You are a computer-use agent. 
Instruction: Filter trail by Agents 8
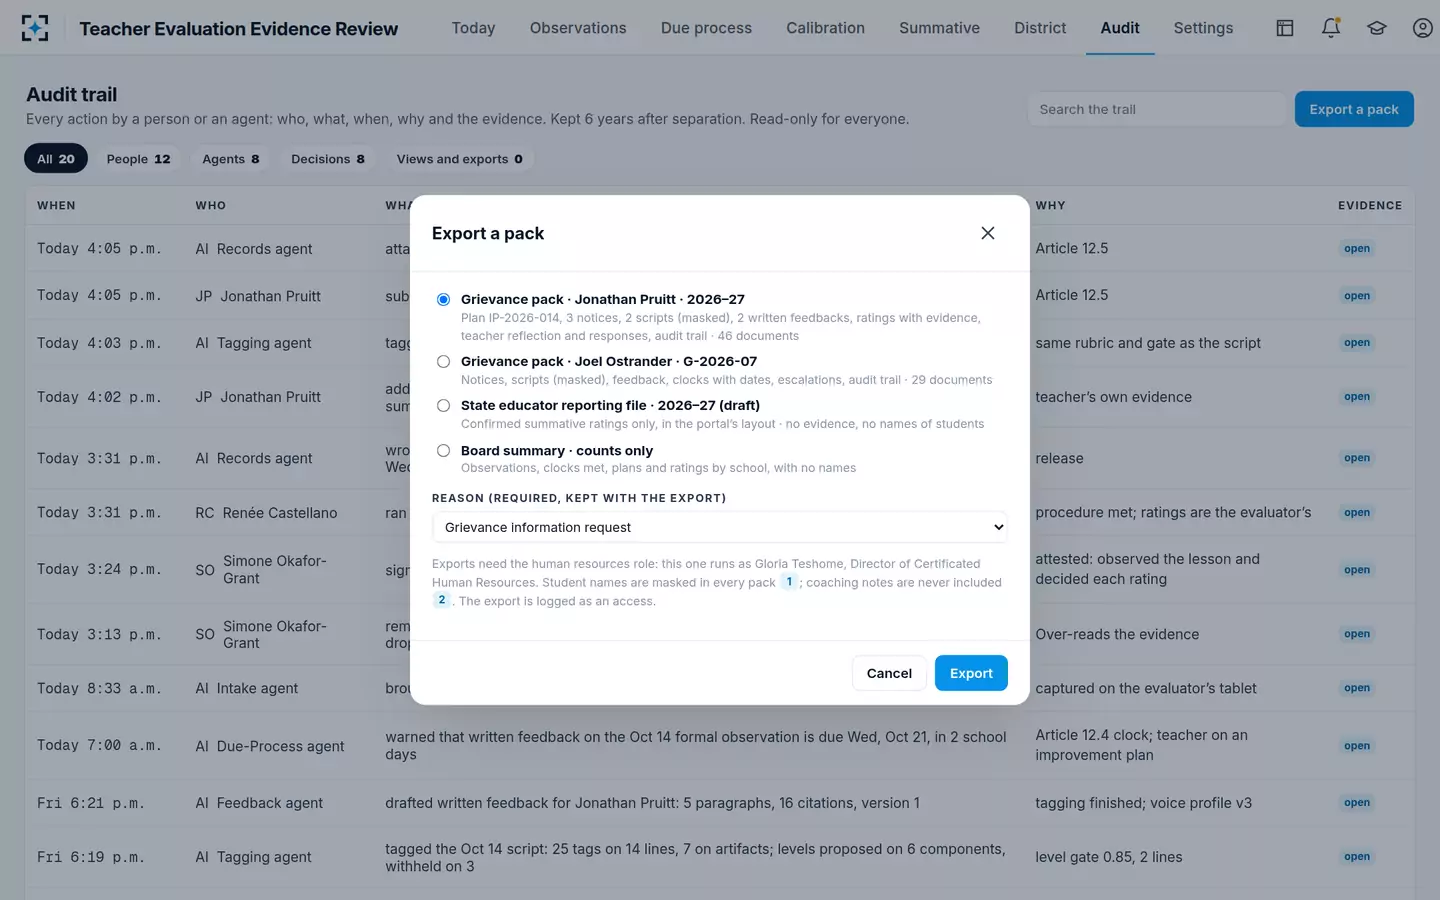(231, 159)
